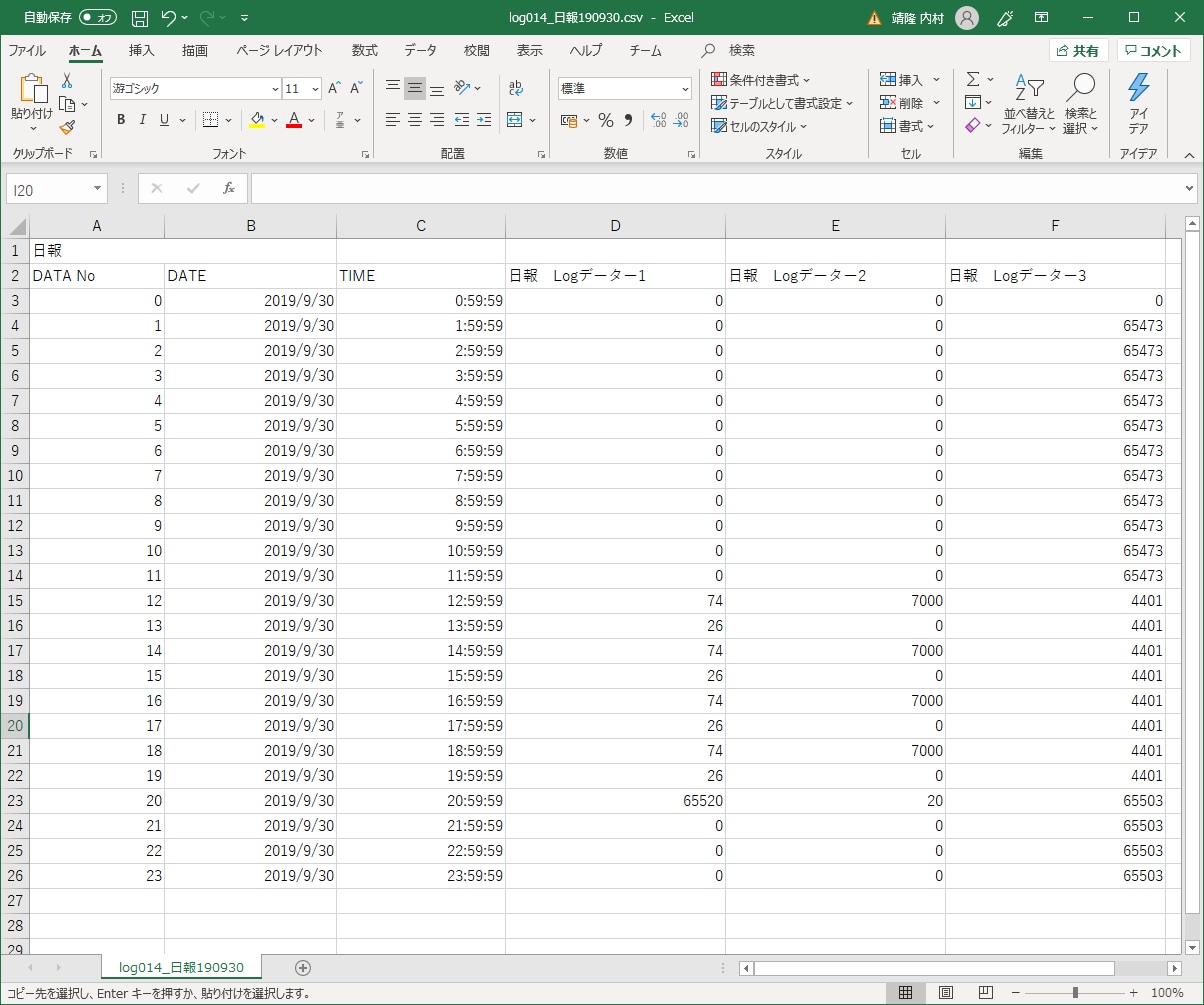This screenshot has height=1005, width=1204.
Task: Expand the number format dropdown (標準)
Action: [685, 89]
